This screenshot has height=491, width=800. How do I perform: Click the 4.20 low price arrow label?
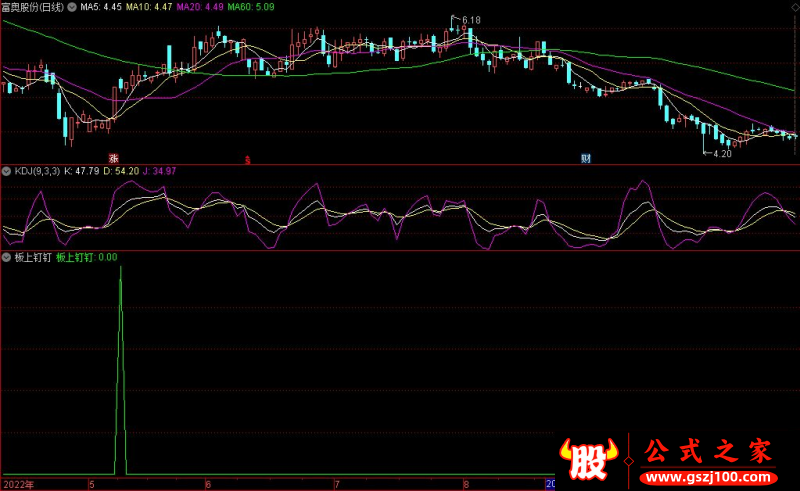[720, 153]
